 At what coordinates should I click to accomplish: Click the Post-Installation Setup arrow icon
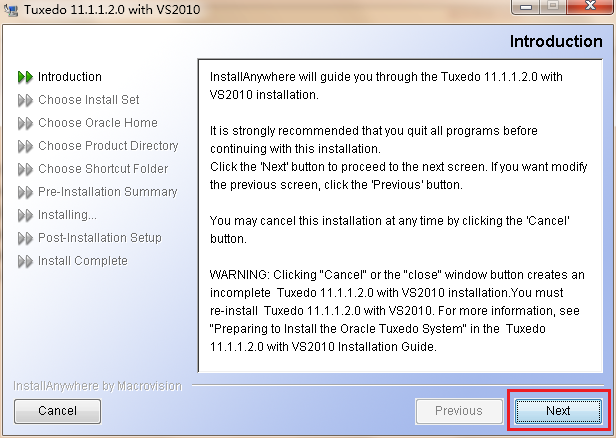pos(25,238)
